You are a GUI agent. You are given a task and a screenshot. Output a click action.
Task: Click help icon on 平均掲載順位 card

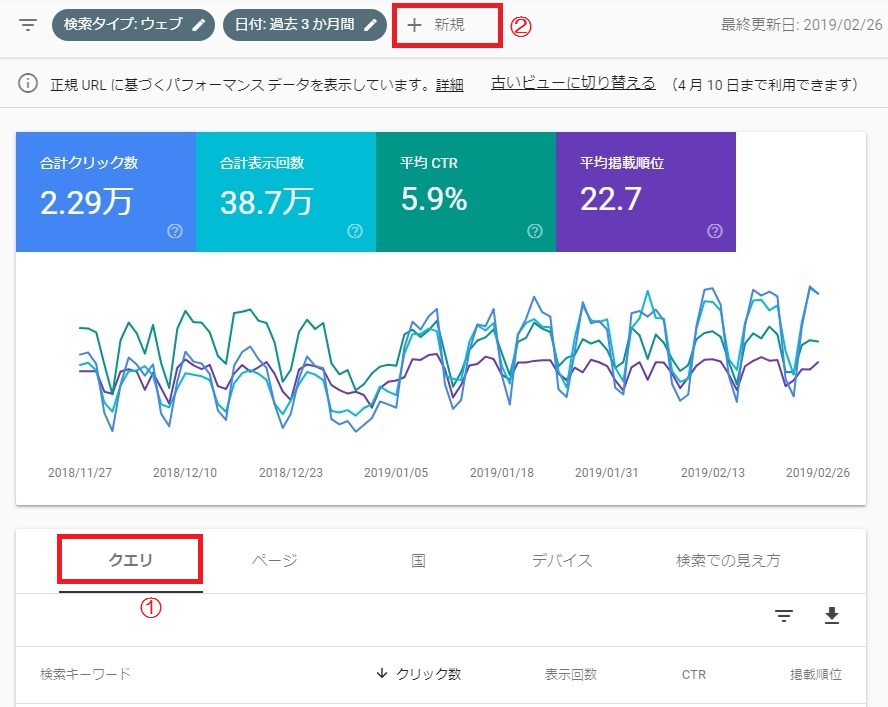(x=715, y=231)
